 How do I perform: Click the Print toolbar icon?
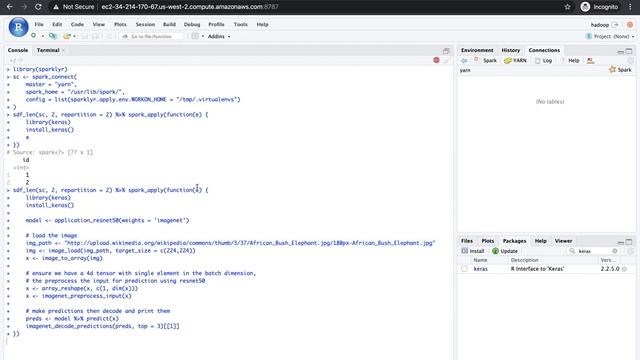tap(109, 36)
